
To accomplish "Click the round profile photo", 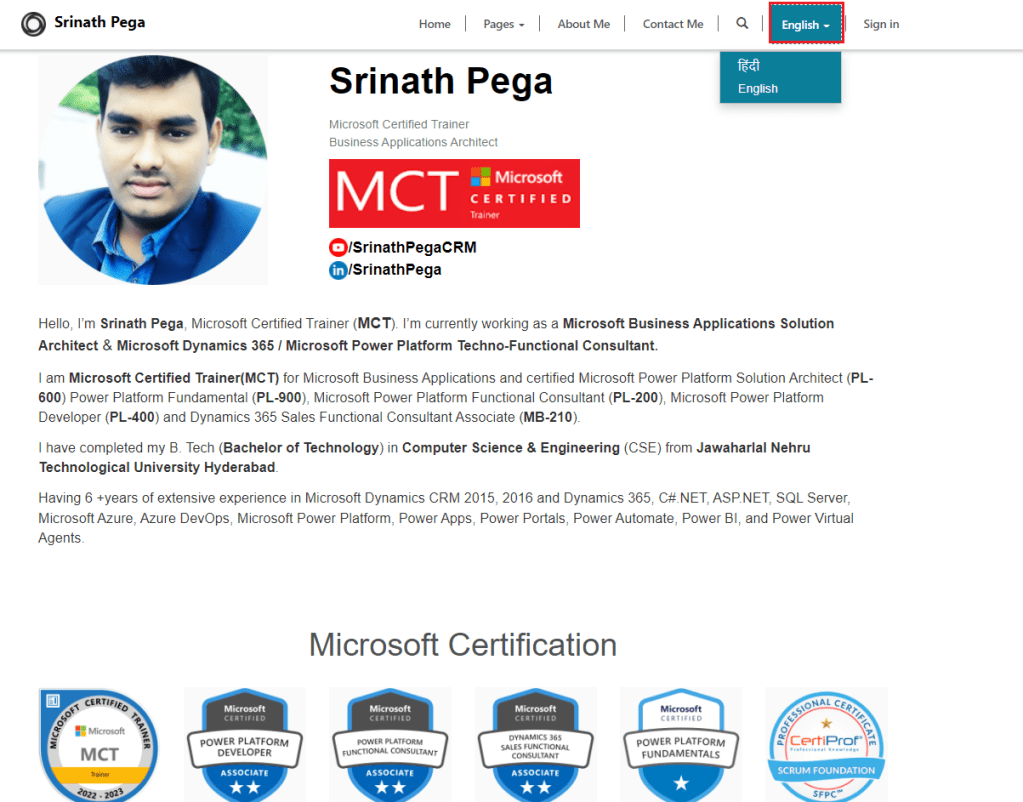I will click(x=153, y=170).
